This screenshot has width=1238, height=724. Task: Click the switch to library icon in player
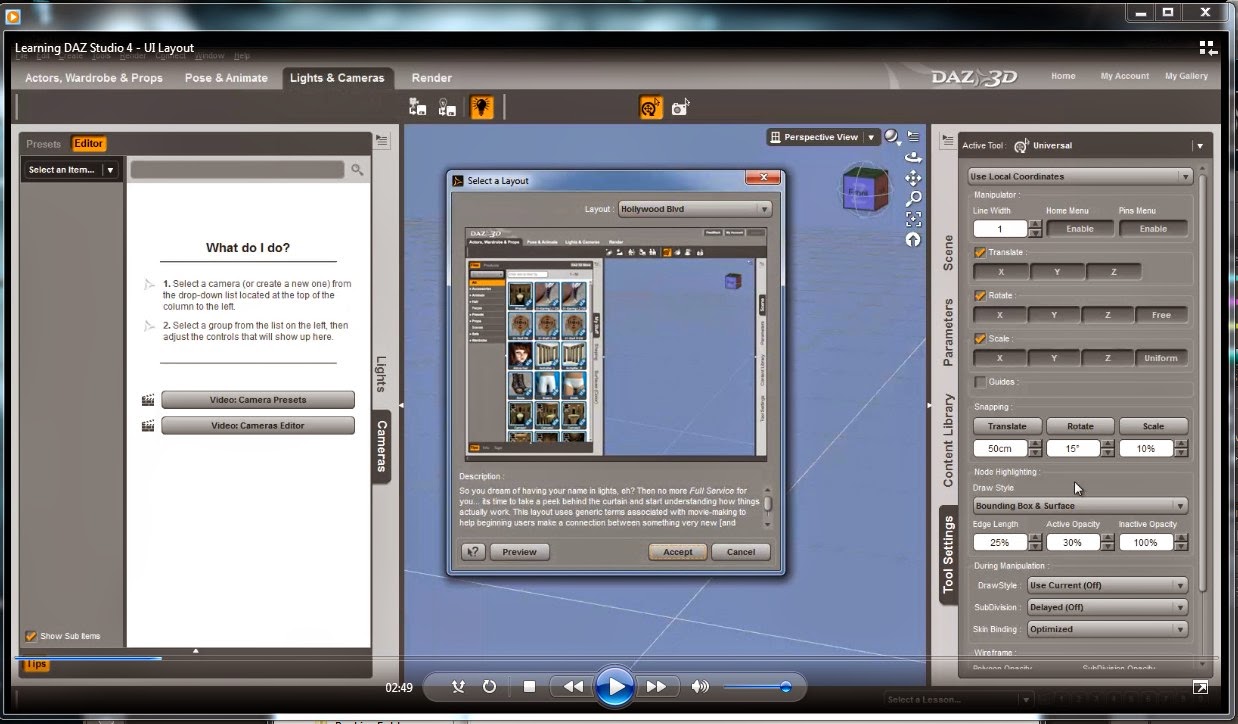click(x=1208, y=48)
